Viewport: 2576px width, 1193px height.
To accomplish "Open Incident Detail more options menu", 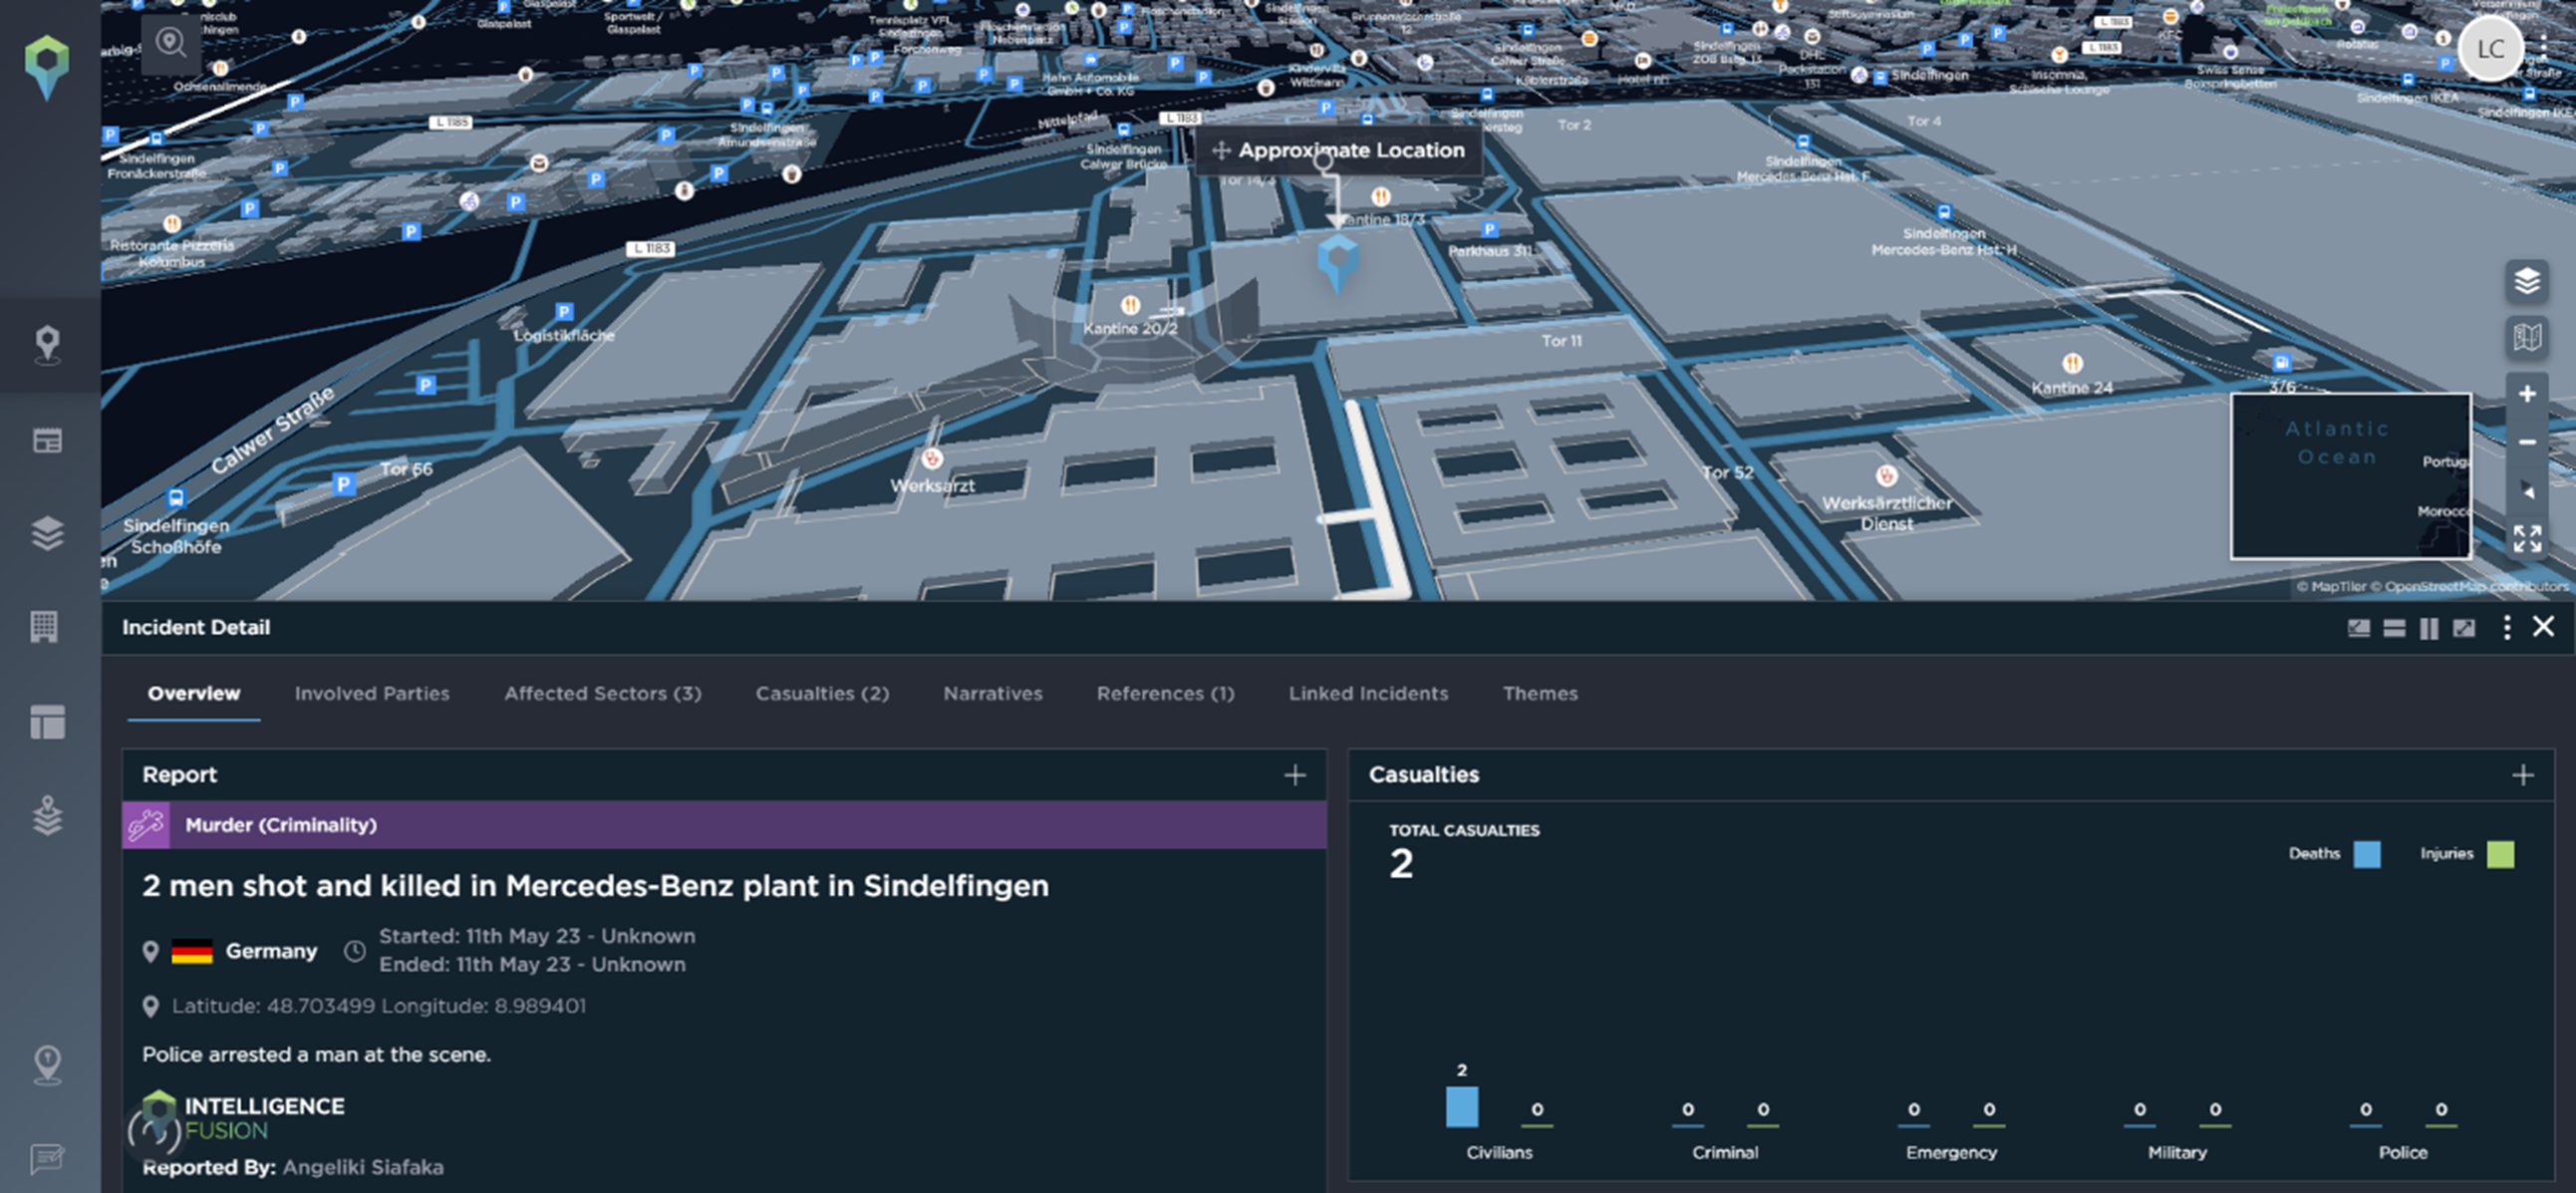I will [2507, 628].
